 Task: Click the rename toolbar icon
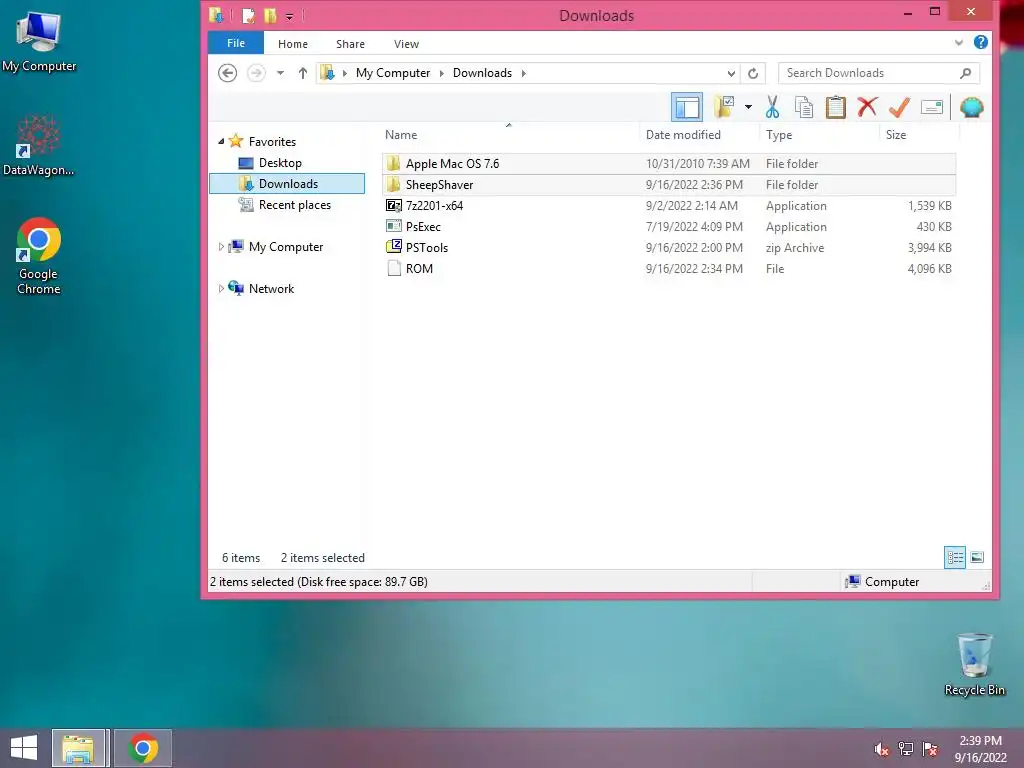coord(932,107)
